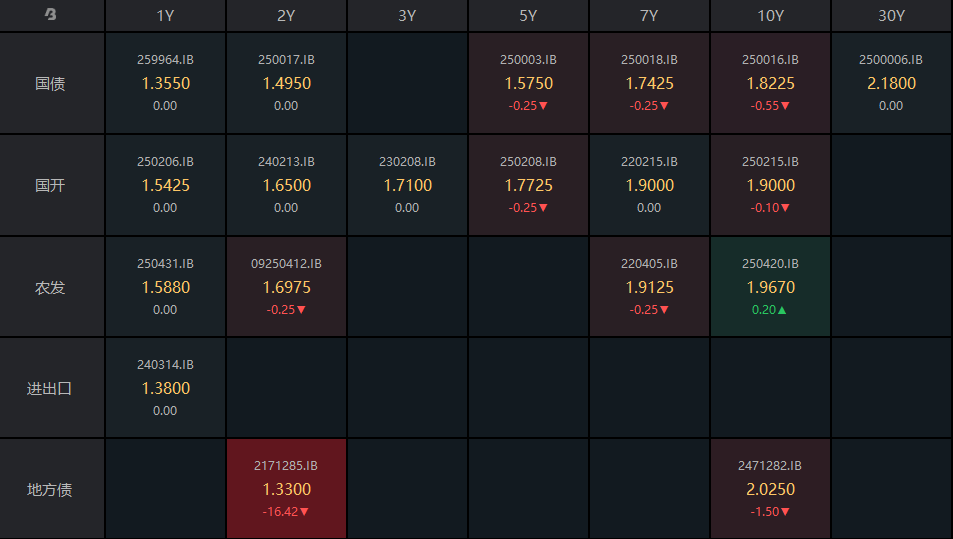This screenshot has width=953, height=539.
Task: Select bond 230208.IB yielding 1.7100
Action: click(407, 185)
